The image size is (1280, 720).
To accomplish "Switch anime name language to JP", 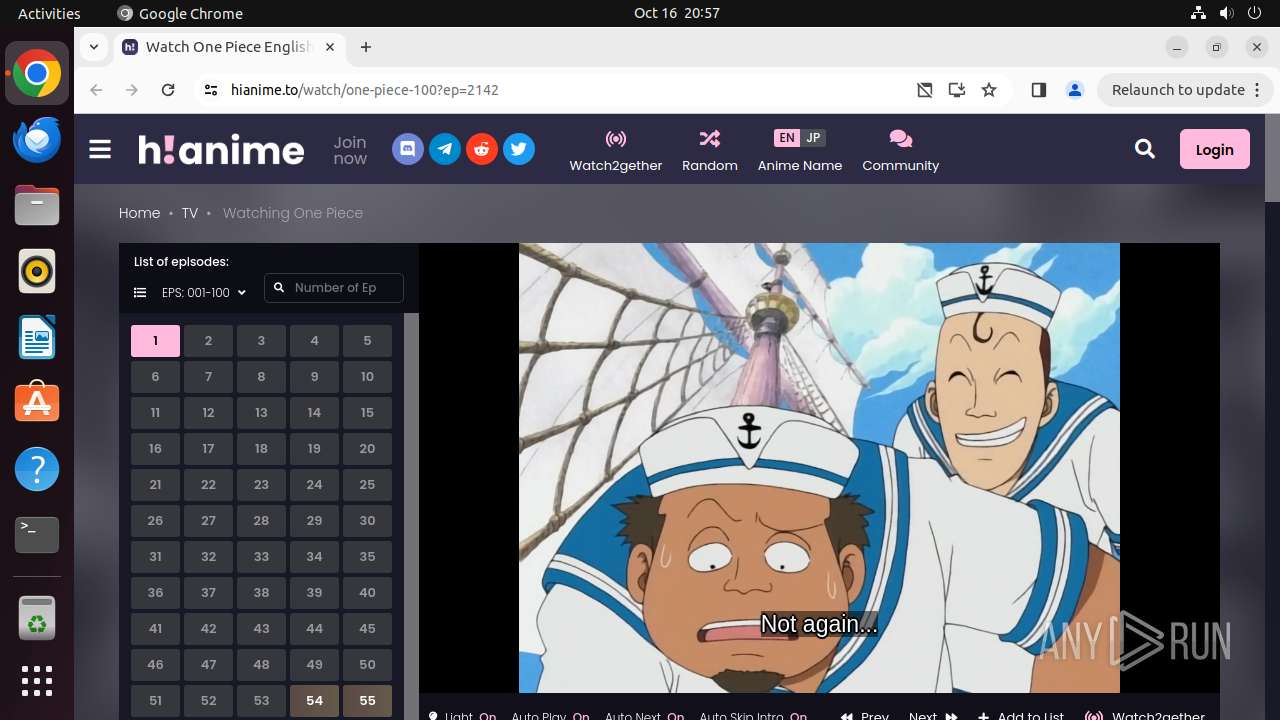I will [x=813, y=138].
